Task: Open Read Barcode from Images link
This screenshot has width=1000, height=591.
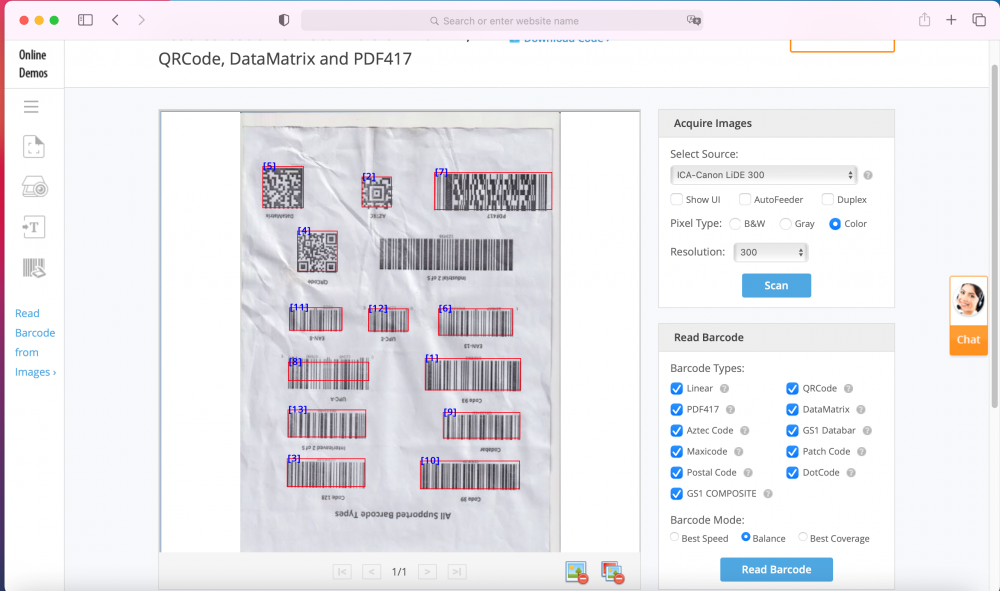Action: pyautogui.click(x=35, y=342)
